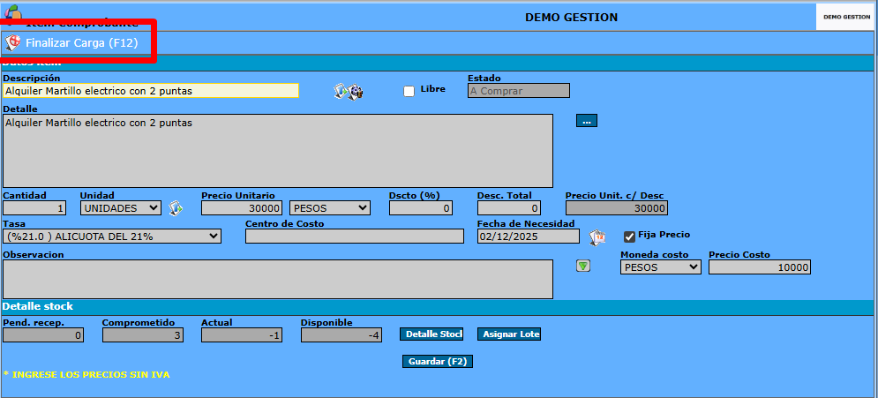Click the Asignar Lote button

click(x=509, y=334)
